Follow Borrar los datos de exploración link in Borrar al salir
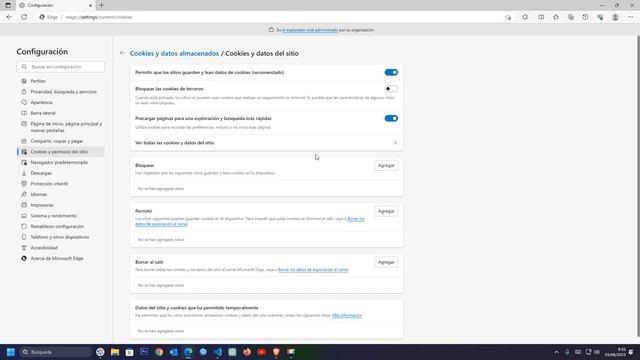 pyautogui.click(x=313, y=270)
